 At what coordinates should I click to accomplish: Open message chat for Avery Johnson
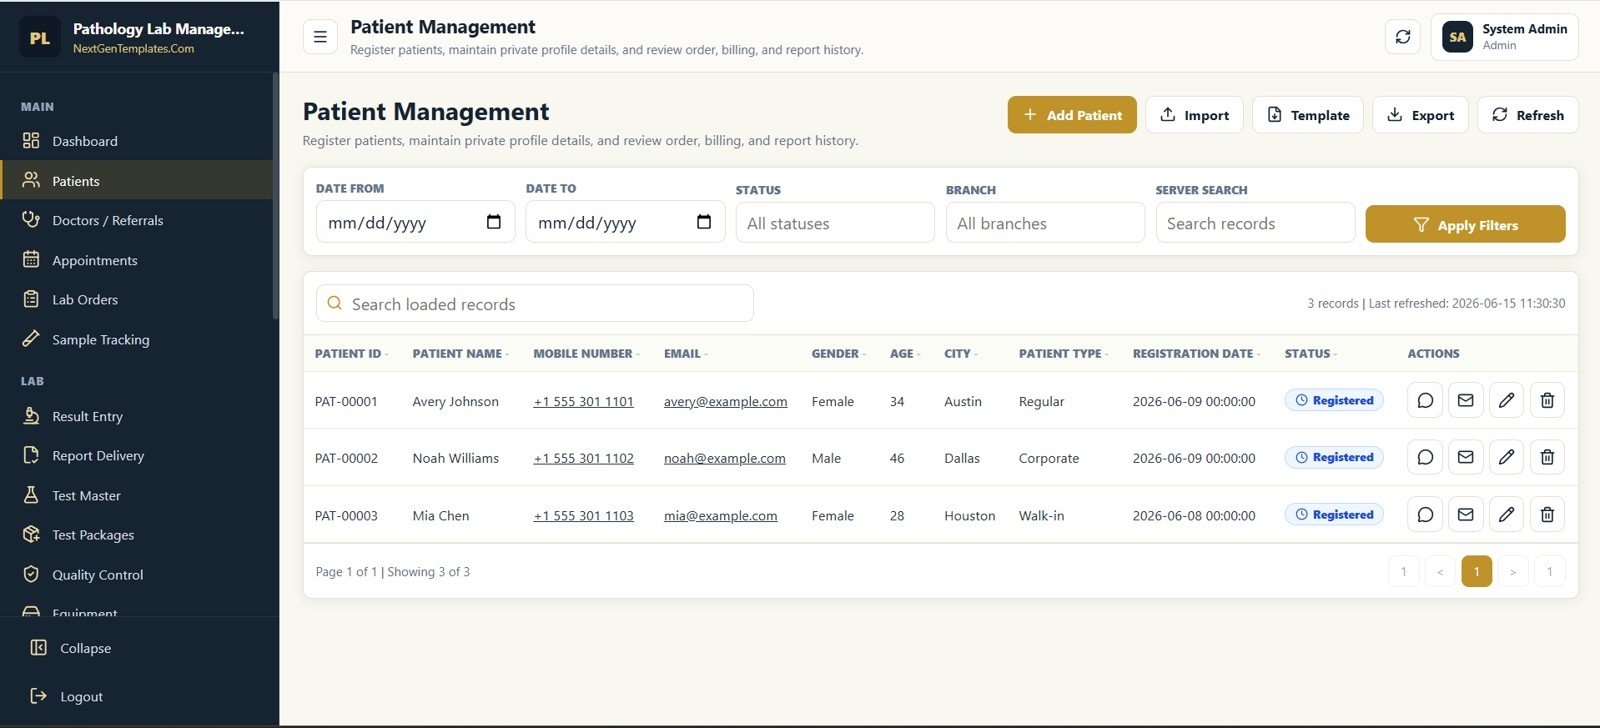coord(1425,400)
